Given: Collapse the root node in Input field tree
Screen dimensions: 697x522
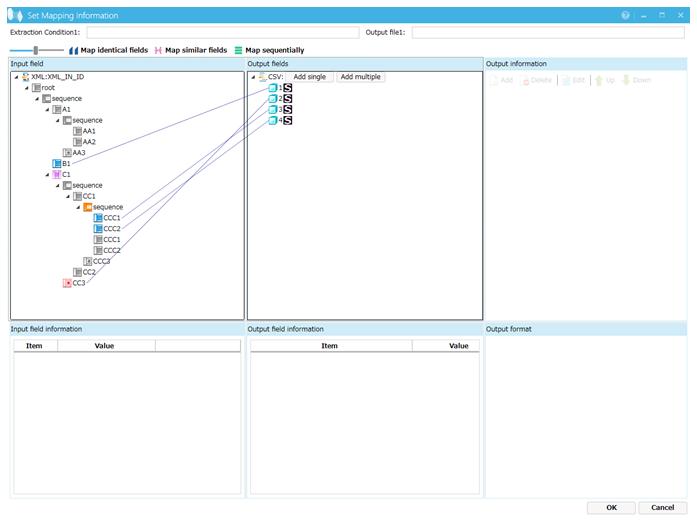Looking at the screenshot, I should tap(25, 88).
